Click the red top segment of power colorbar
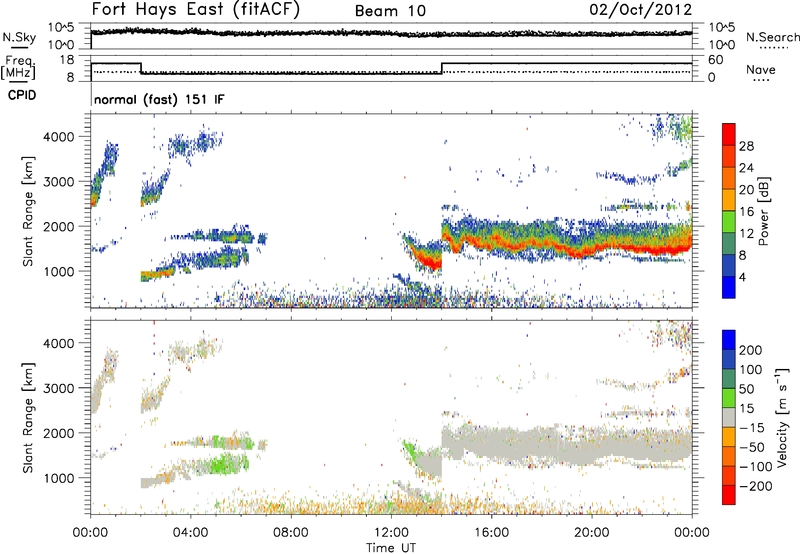800x554 pixels. click(x=729, y=134)
